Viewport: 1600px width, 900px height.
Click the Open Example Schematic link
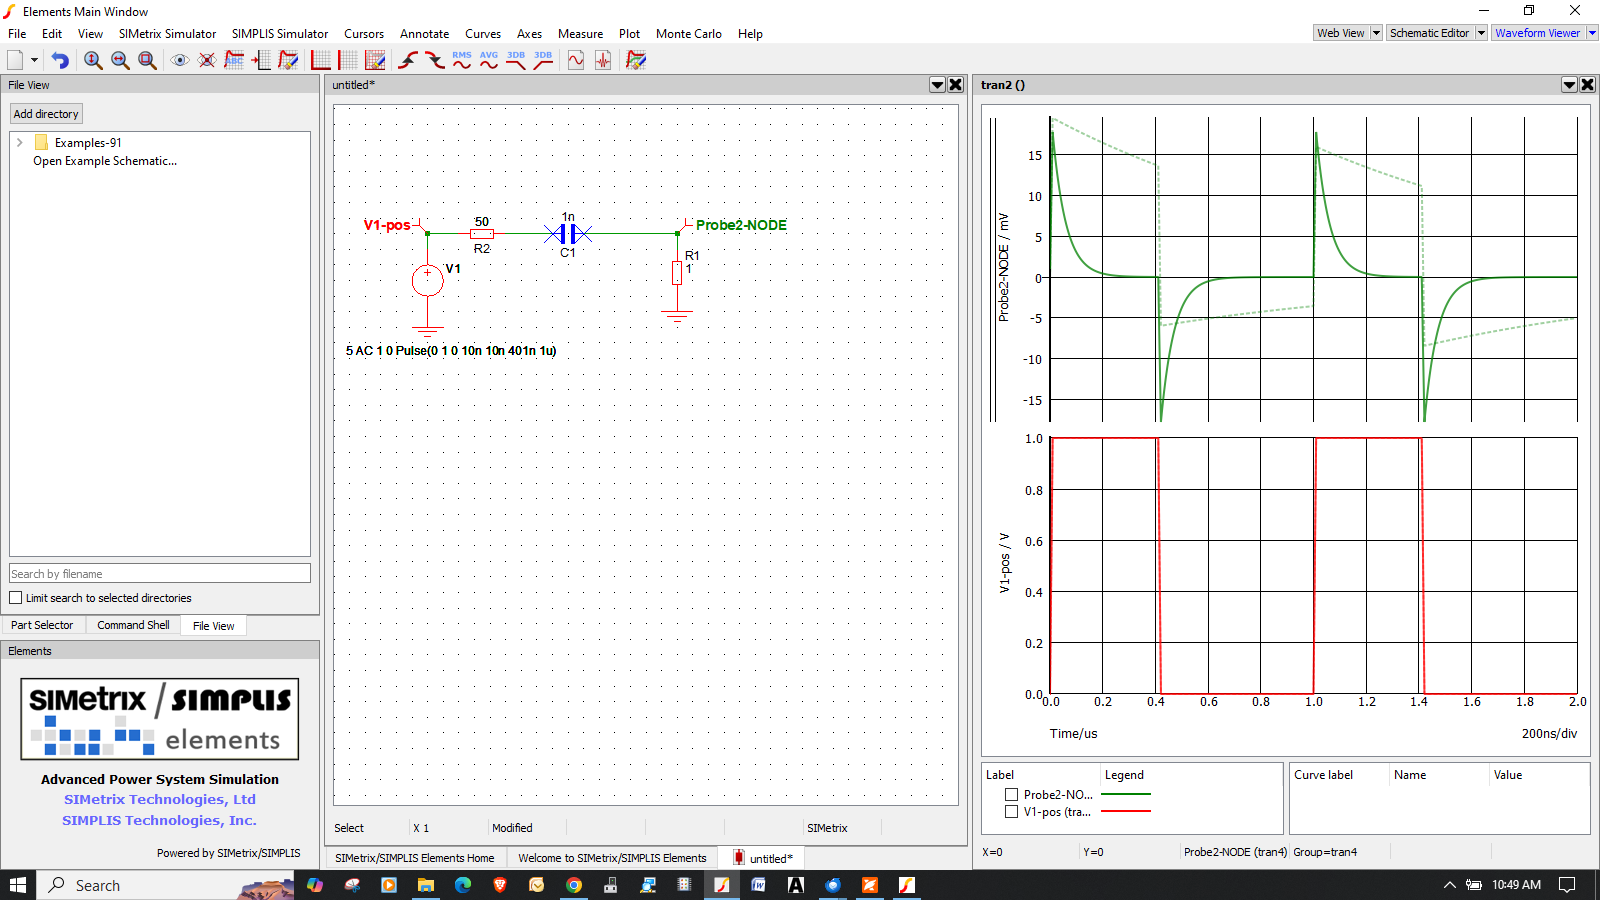pos(105,161)
